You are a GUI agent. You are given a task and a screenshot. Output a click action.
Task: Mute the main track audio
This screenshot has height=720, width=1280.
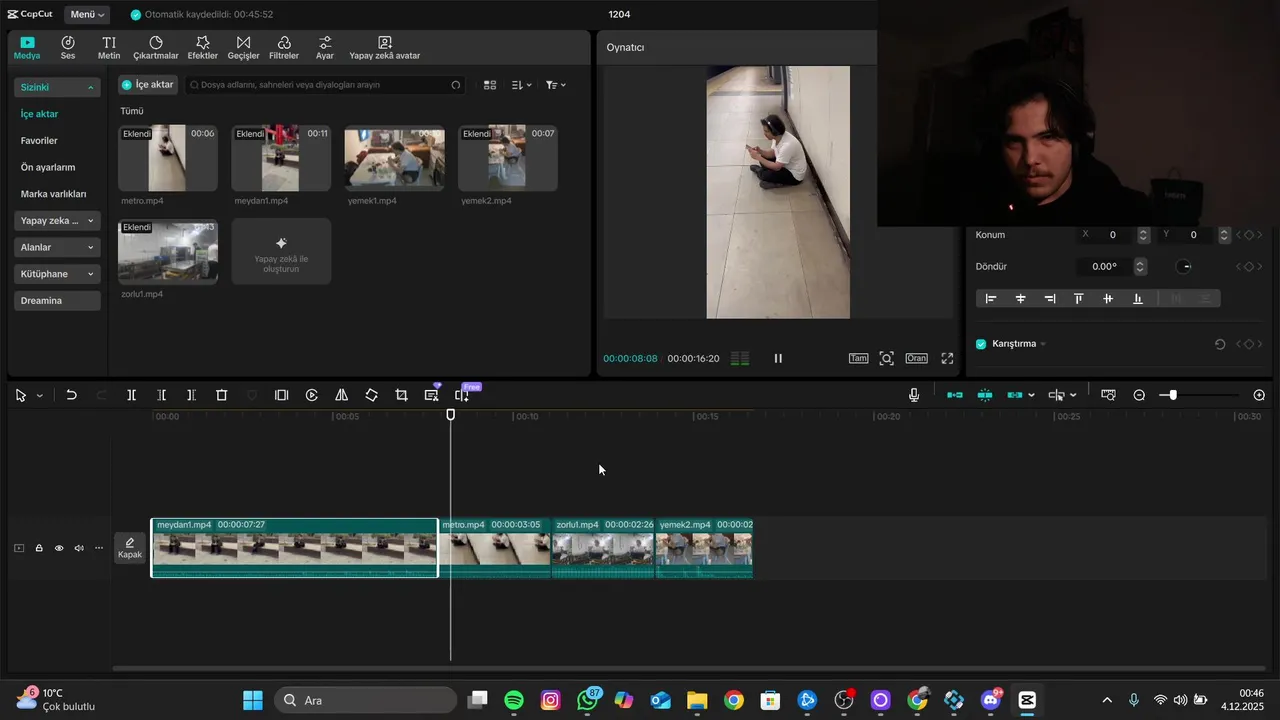(79, 548)
